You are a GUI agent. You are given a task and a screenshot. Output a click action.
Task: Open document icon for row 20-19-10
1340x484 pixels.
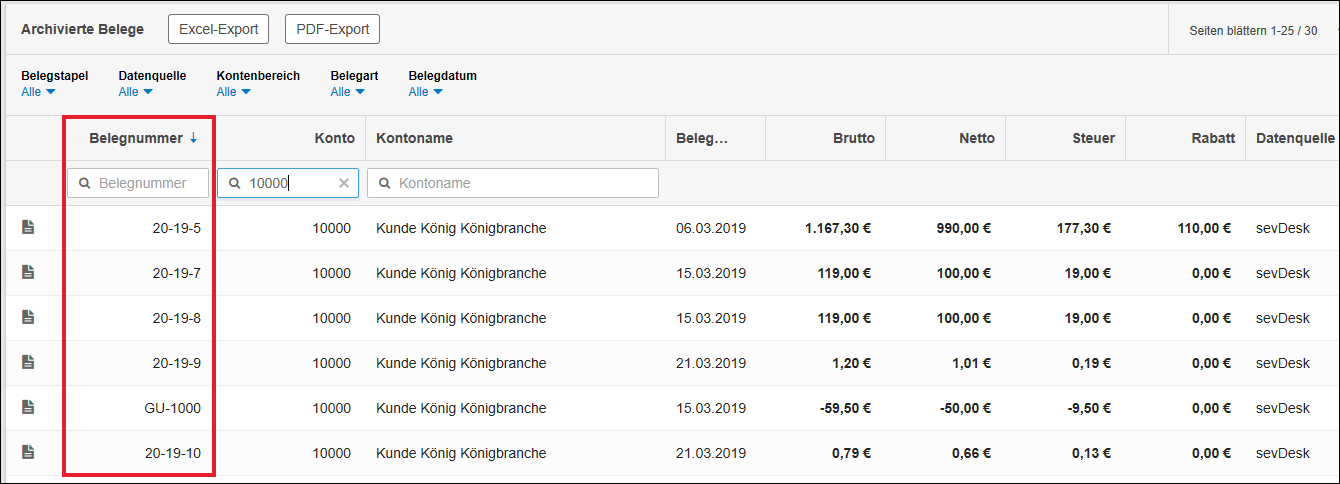point(28,453)
